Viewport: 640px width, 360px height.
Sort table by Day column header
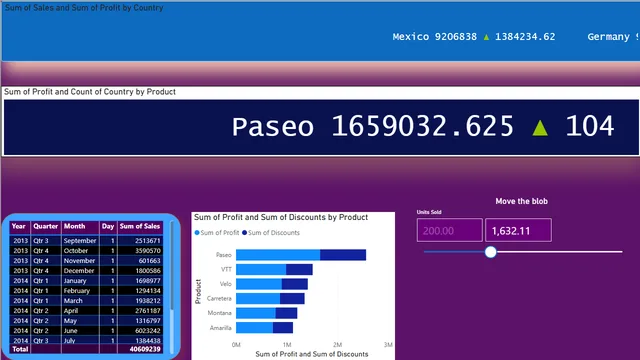pyautogui.click(x=108, y=227)
